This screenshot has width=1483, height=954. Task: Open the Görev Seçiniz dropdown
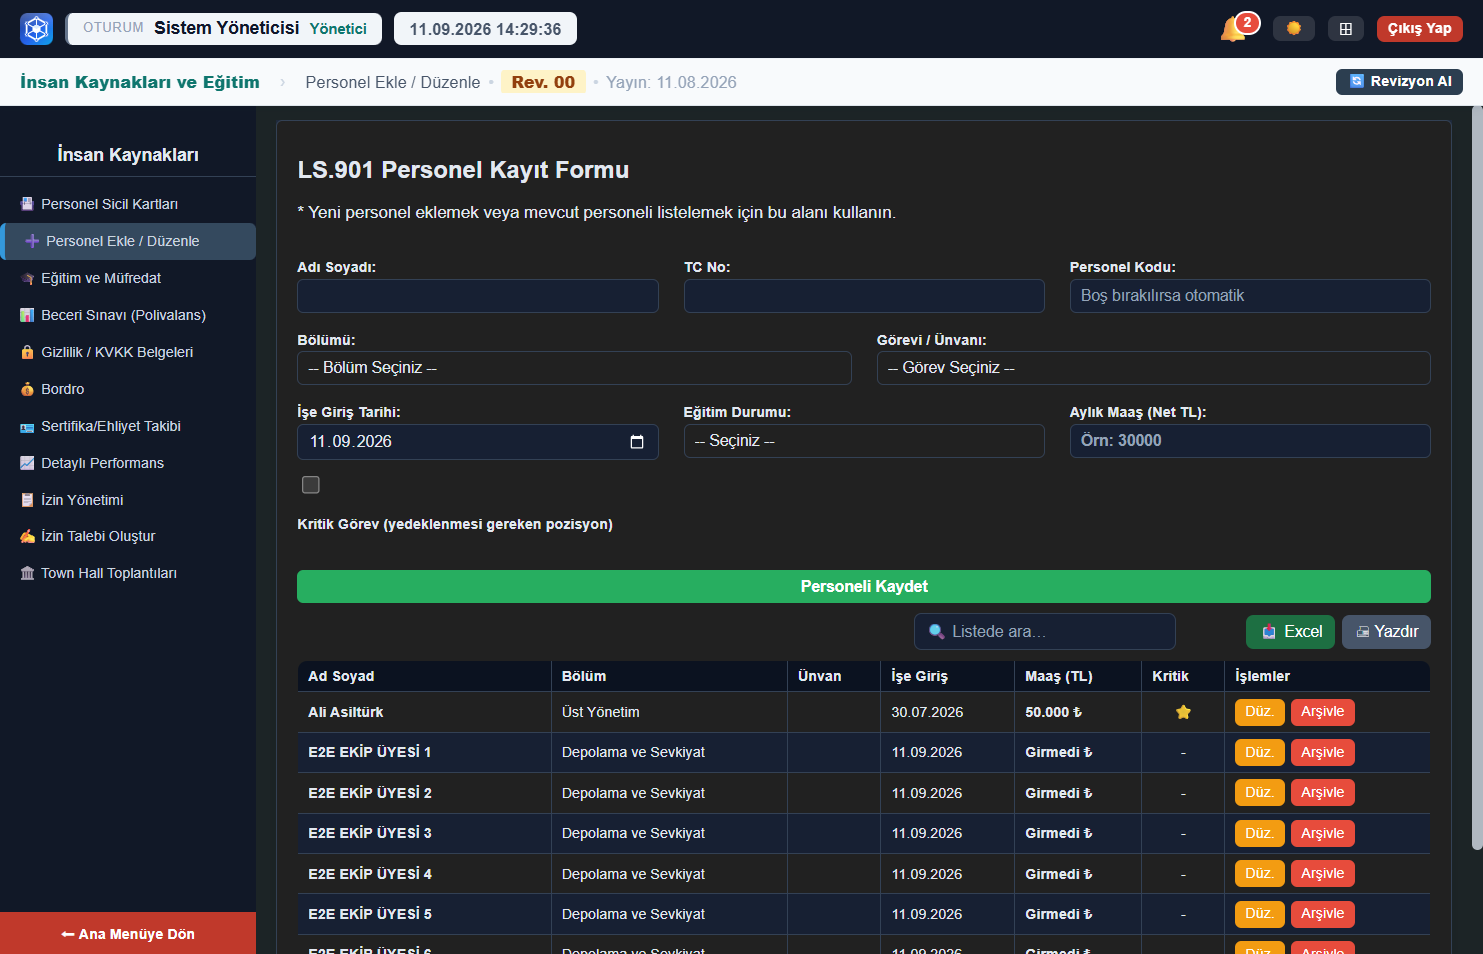pos(1153,368)
